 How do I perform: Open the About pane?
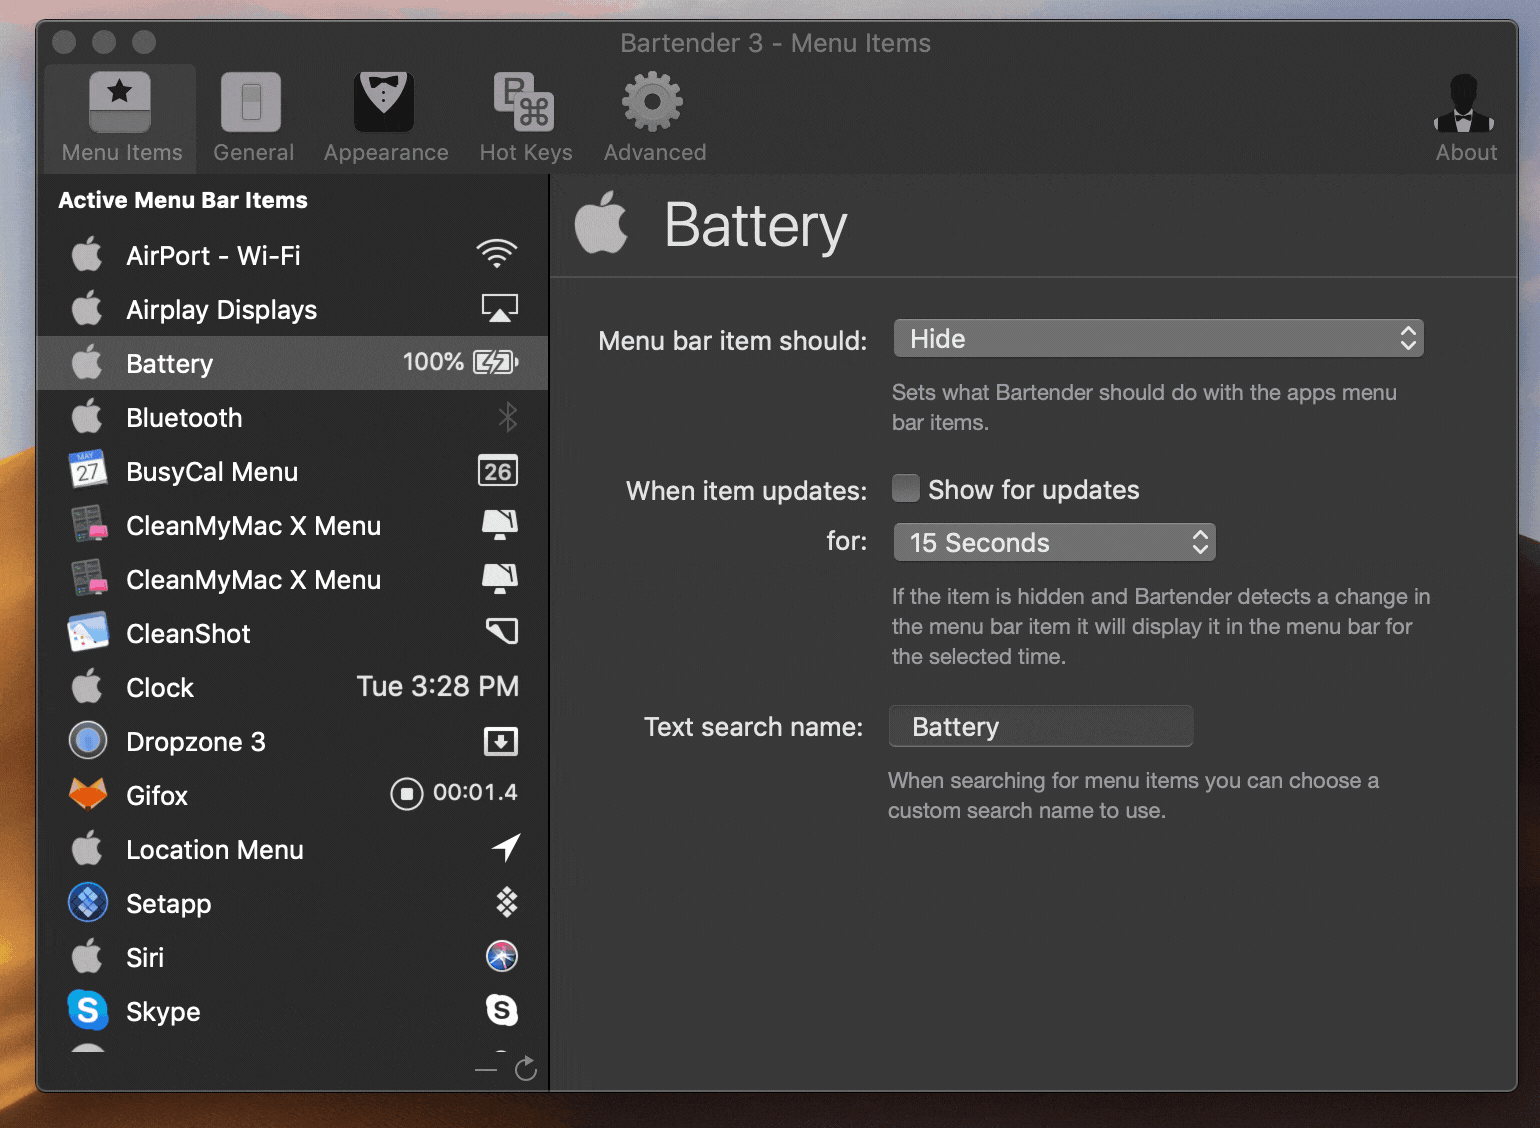[1465, 118]
